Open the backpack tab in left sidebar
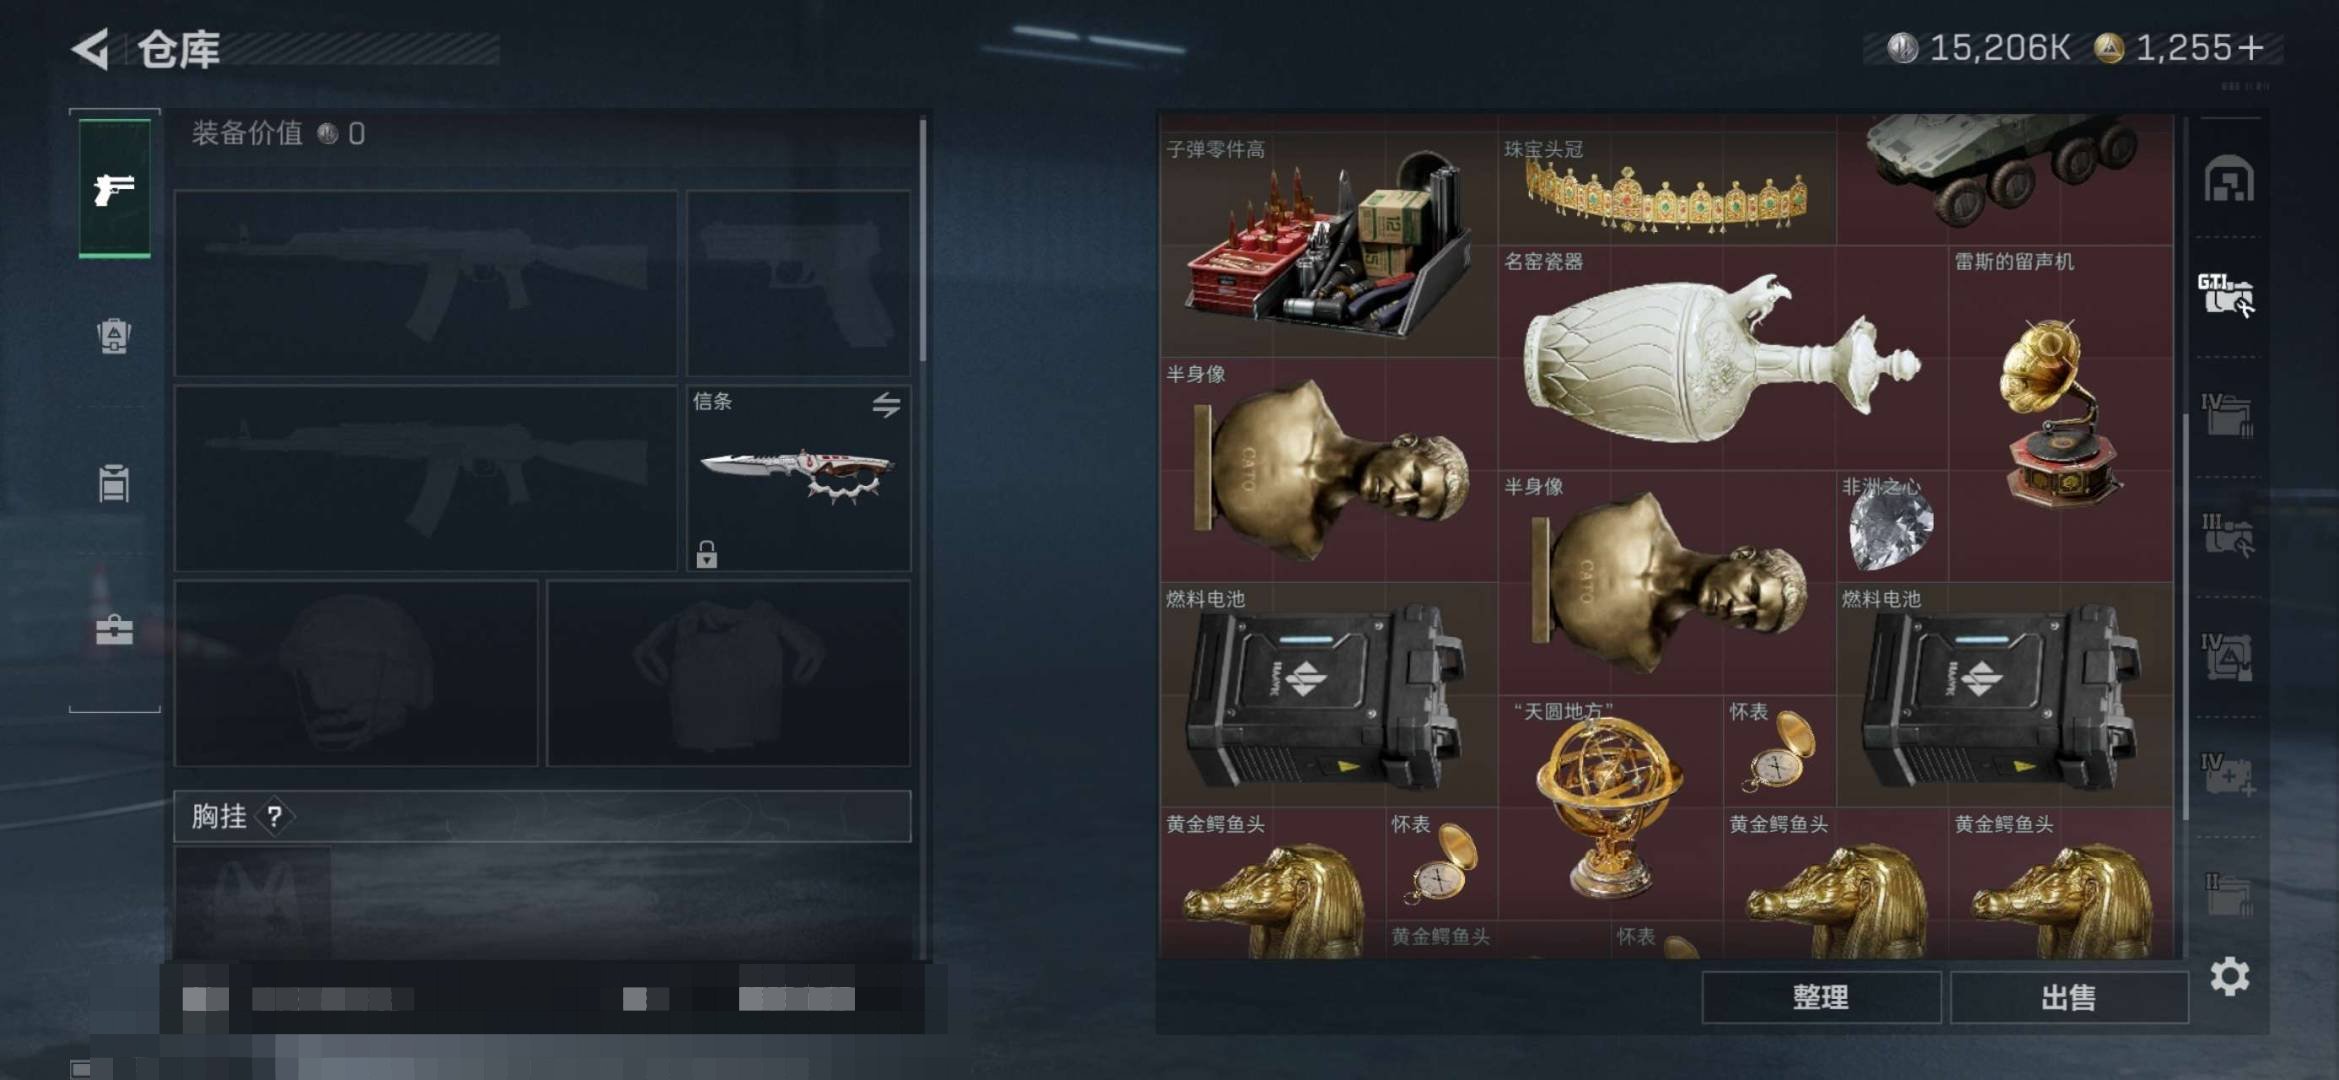This screenshot has height=1080, width=2339. pyautogui.click(x=114, y=336)
